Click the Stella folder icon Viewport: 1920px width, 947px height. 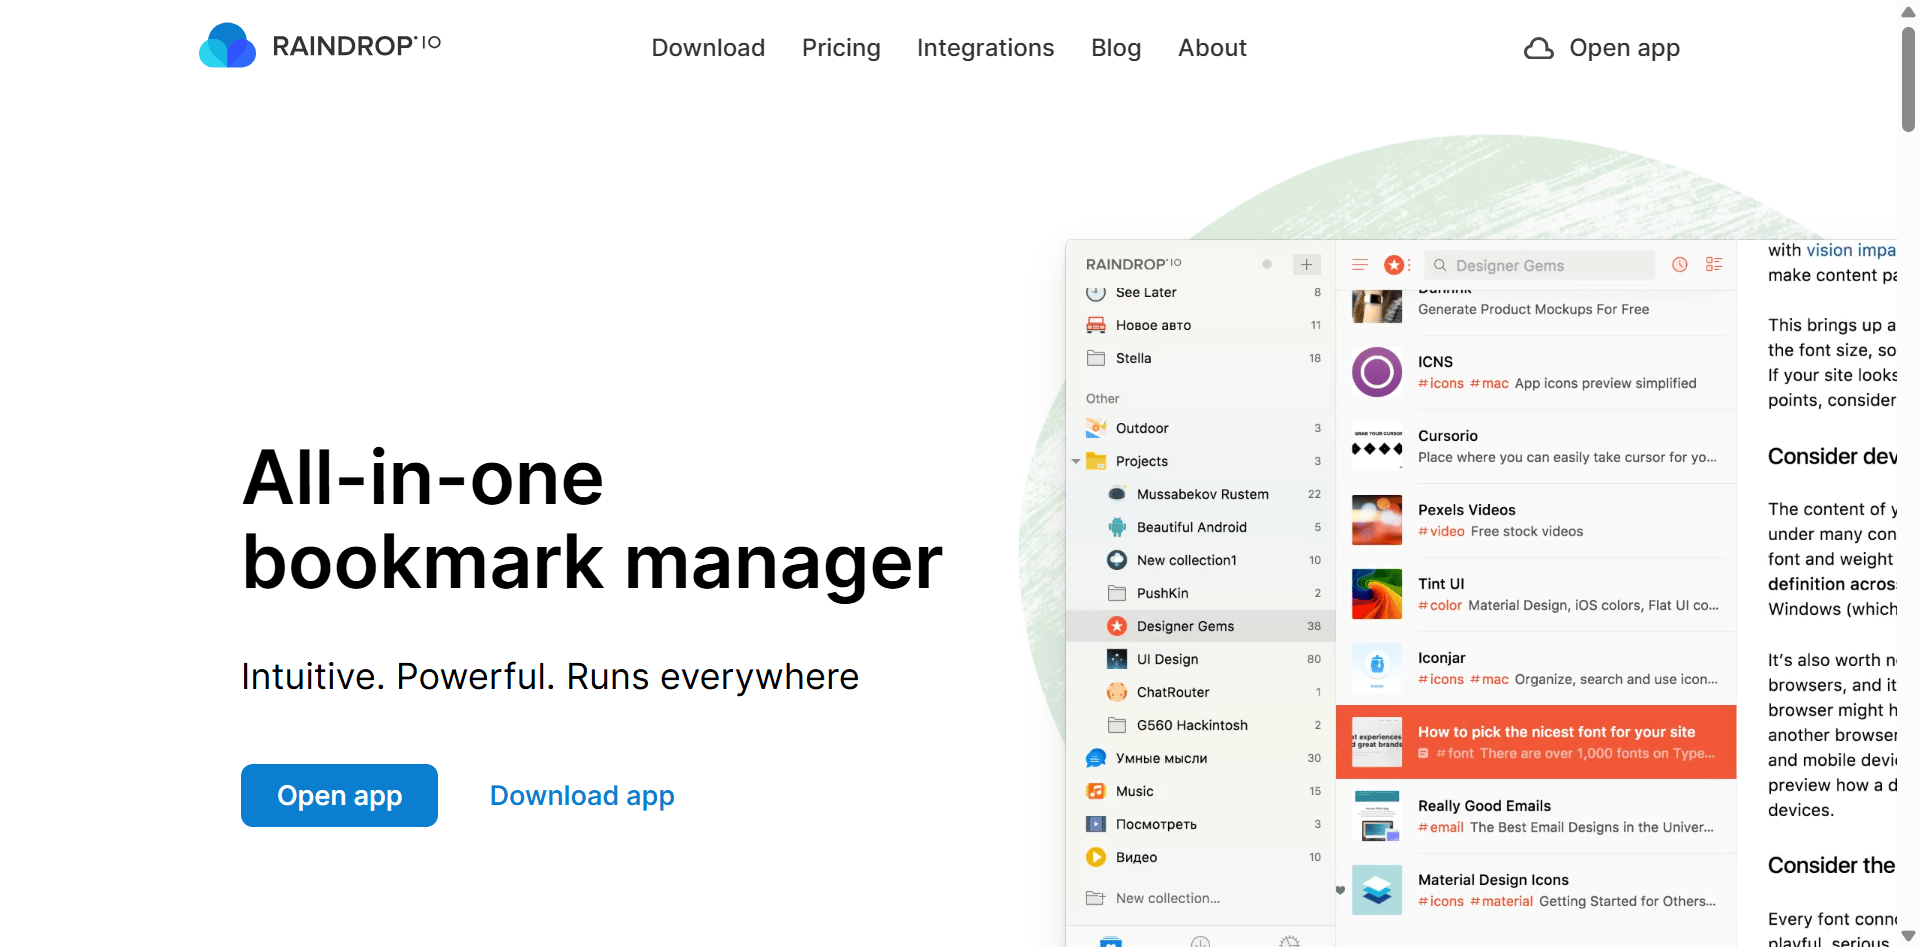(1096, 358)
